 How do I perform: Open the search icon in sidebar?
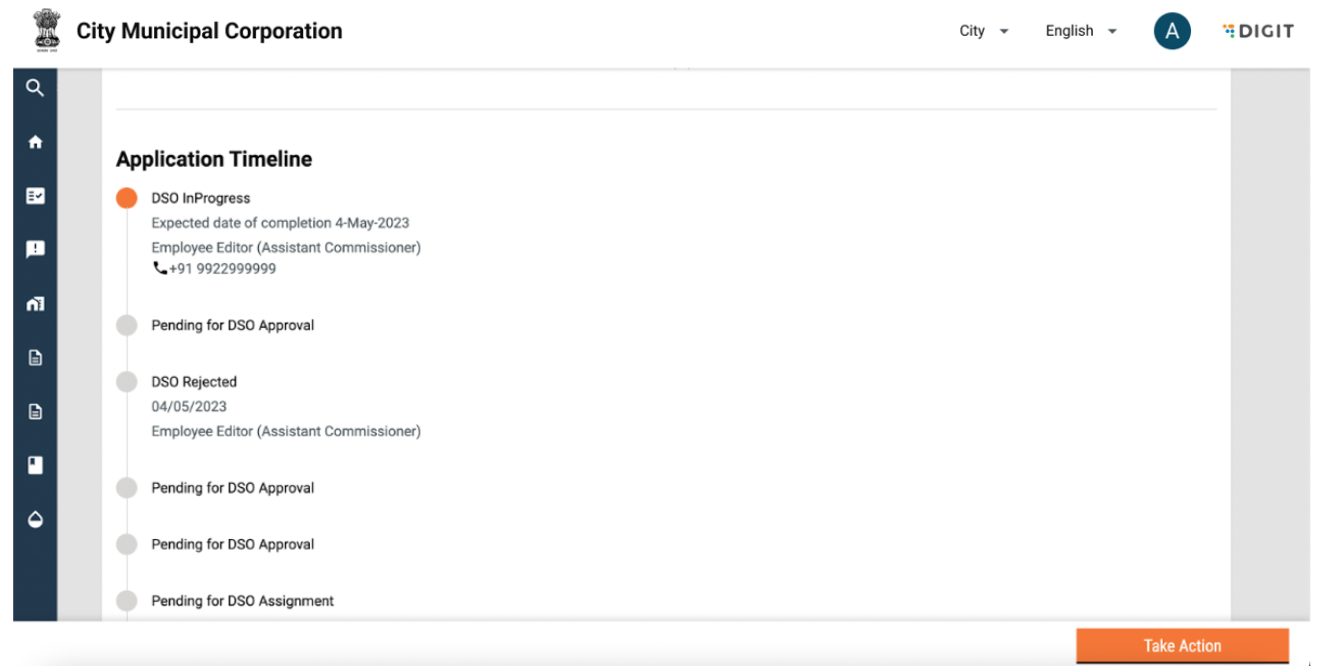click(35, 88)
